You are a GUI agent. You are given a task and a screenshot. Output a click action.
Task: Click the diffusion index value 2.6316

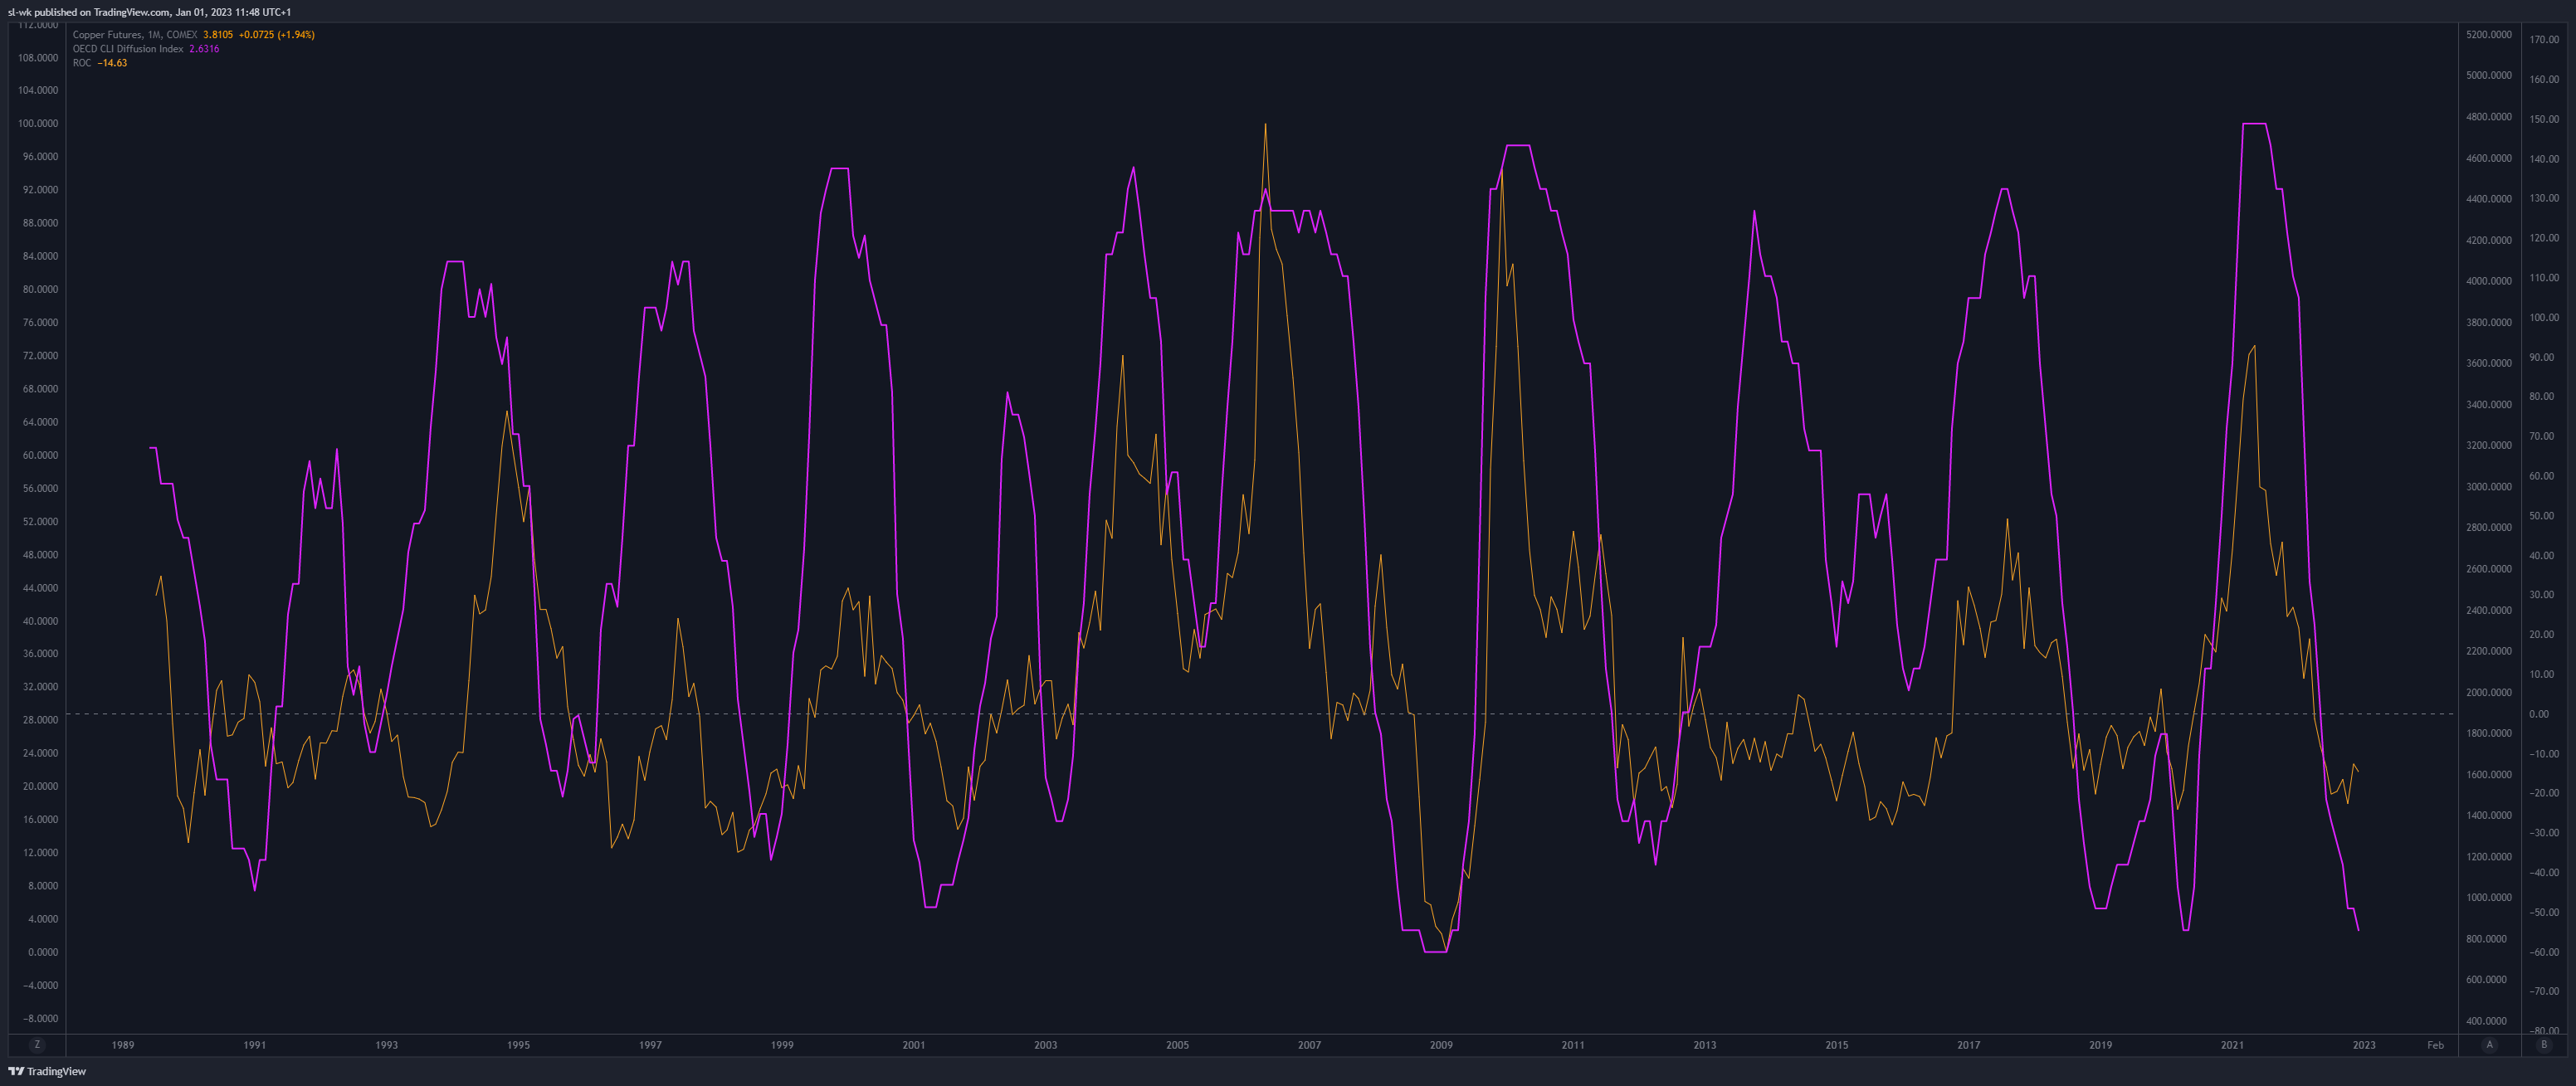tap(204, 49)
